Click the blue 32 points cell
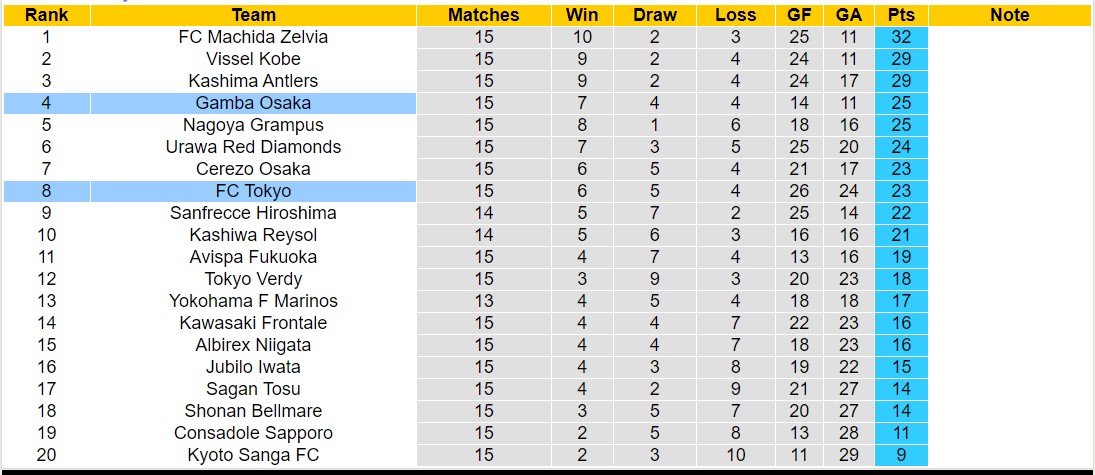The width and height of the screenshot is (1095, 475). pyautogui.click(x=900, y=37)
